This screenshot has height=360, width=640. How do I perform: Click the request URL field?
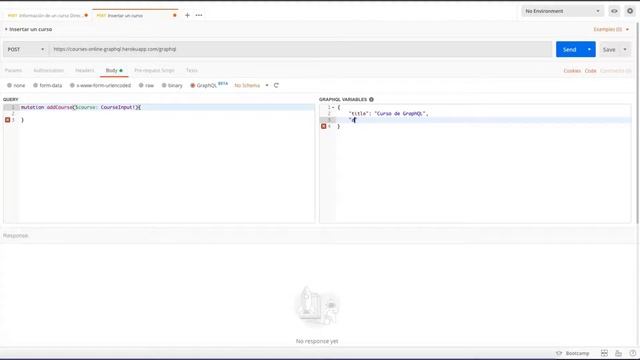click(x=301, y=49)
